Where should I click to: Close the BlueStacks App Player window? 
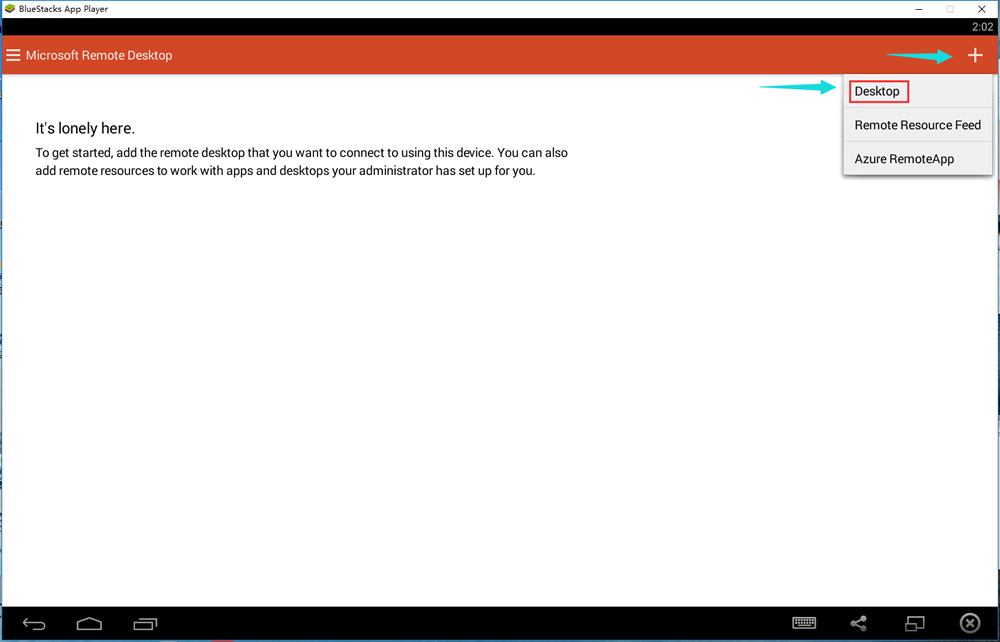[982, 9]
